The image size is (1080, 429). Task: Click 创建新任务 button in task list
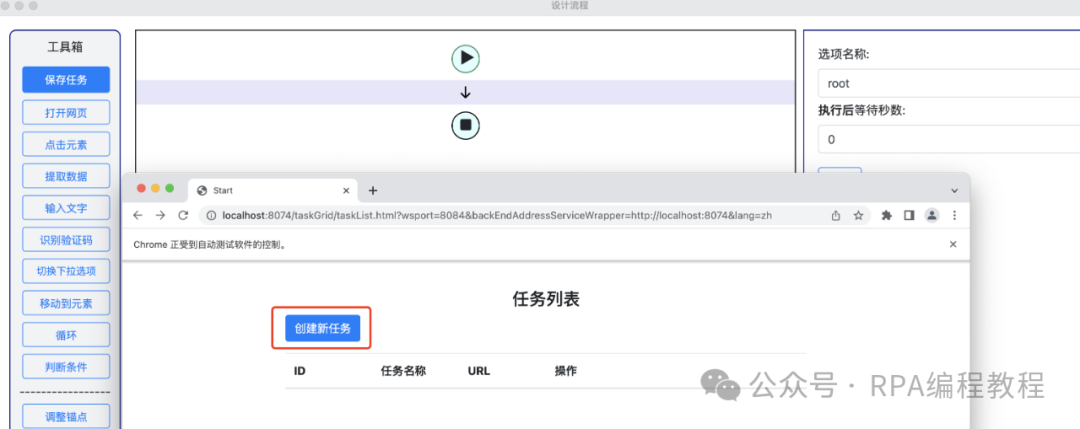point(322,328)
